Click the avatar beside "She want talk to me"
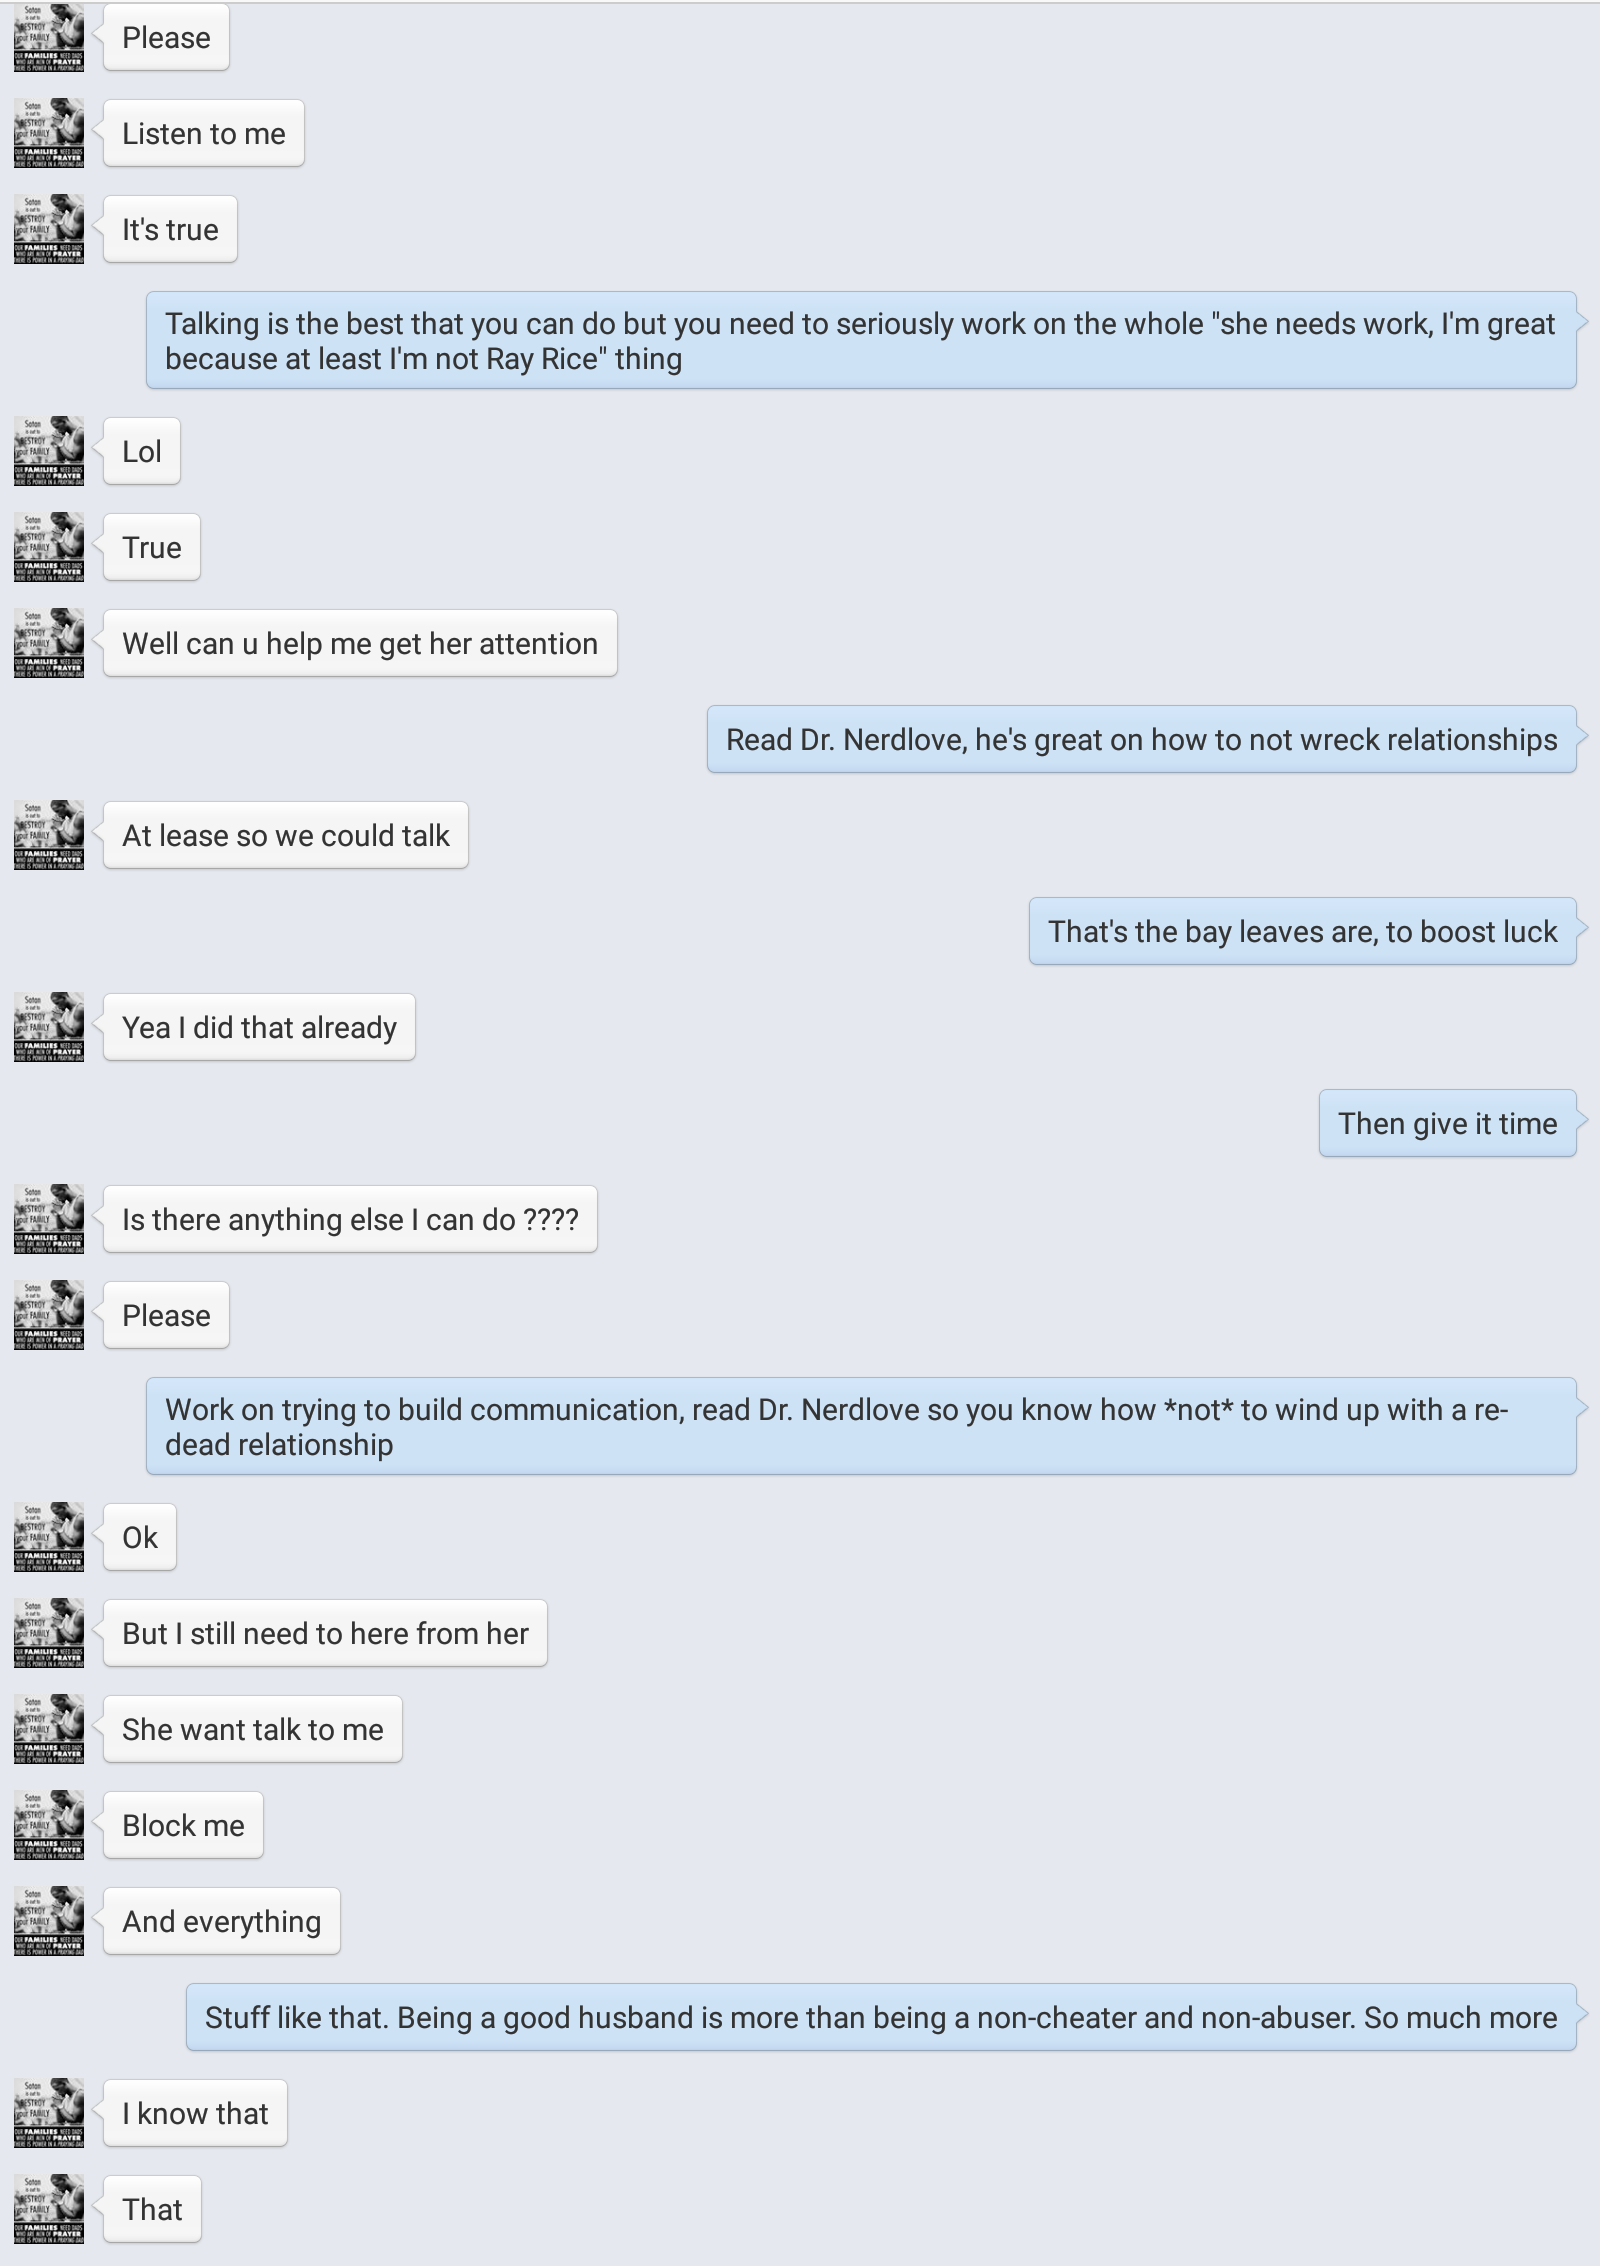 point(49,1729)
